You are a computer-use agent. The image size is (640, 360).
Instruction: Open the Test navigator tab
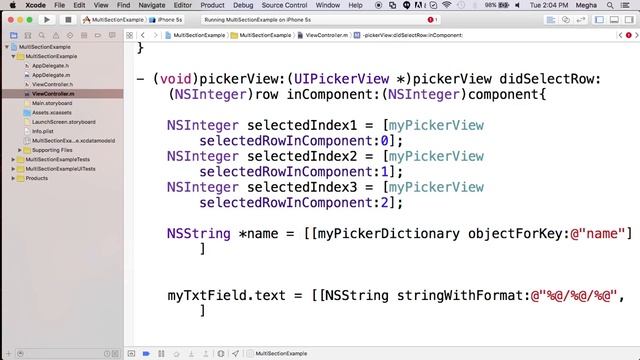70,36
